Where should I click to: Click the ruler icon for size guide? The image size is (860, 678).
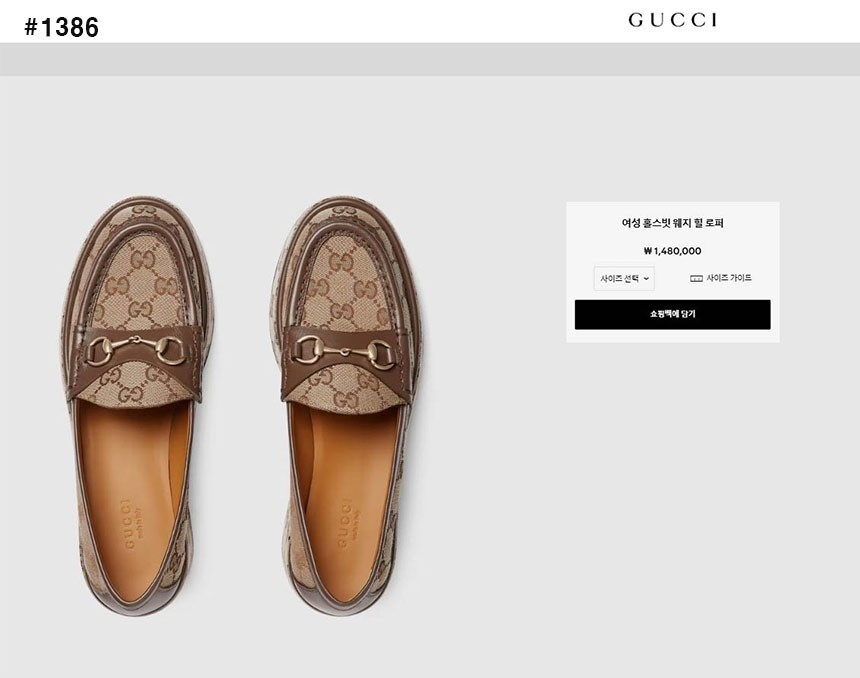point(696,278)
